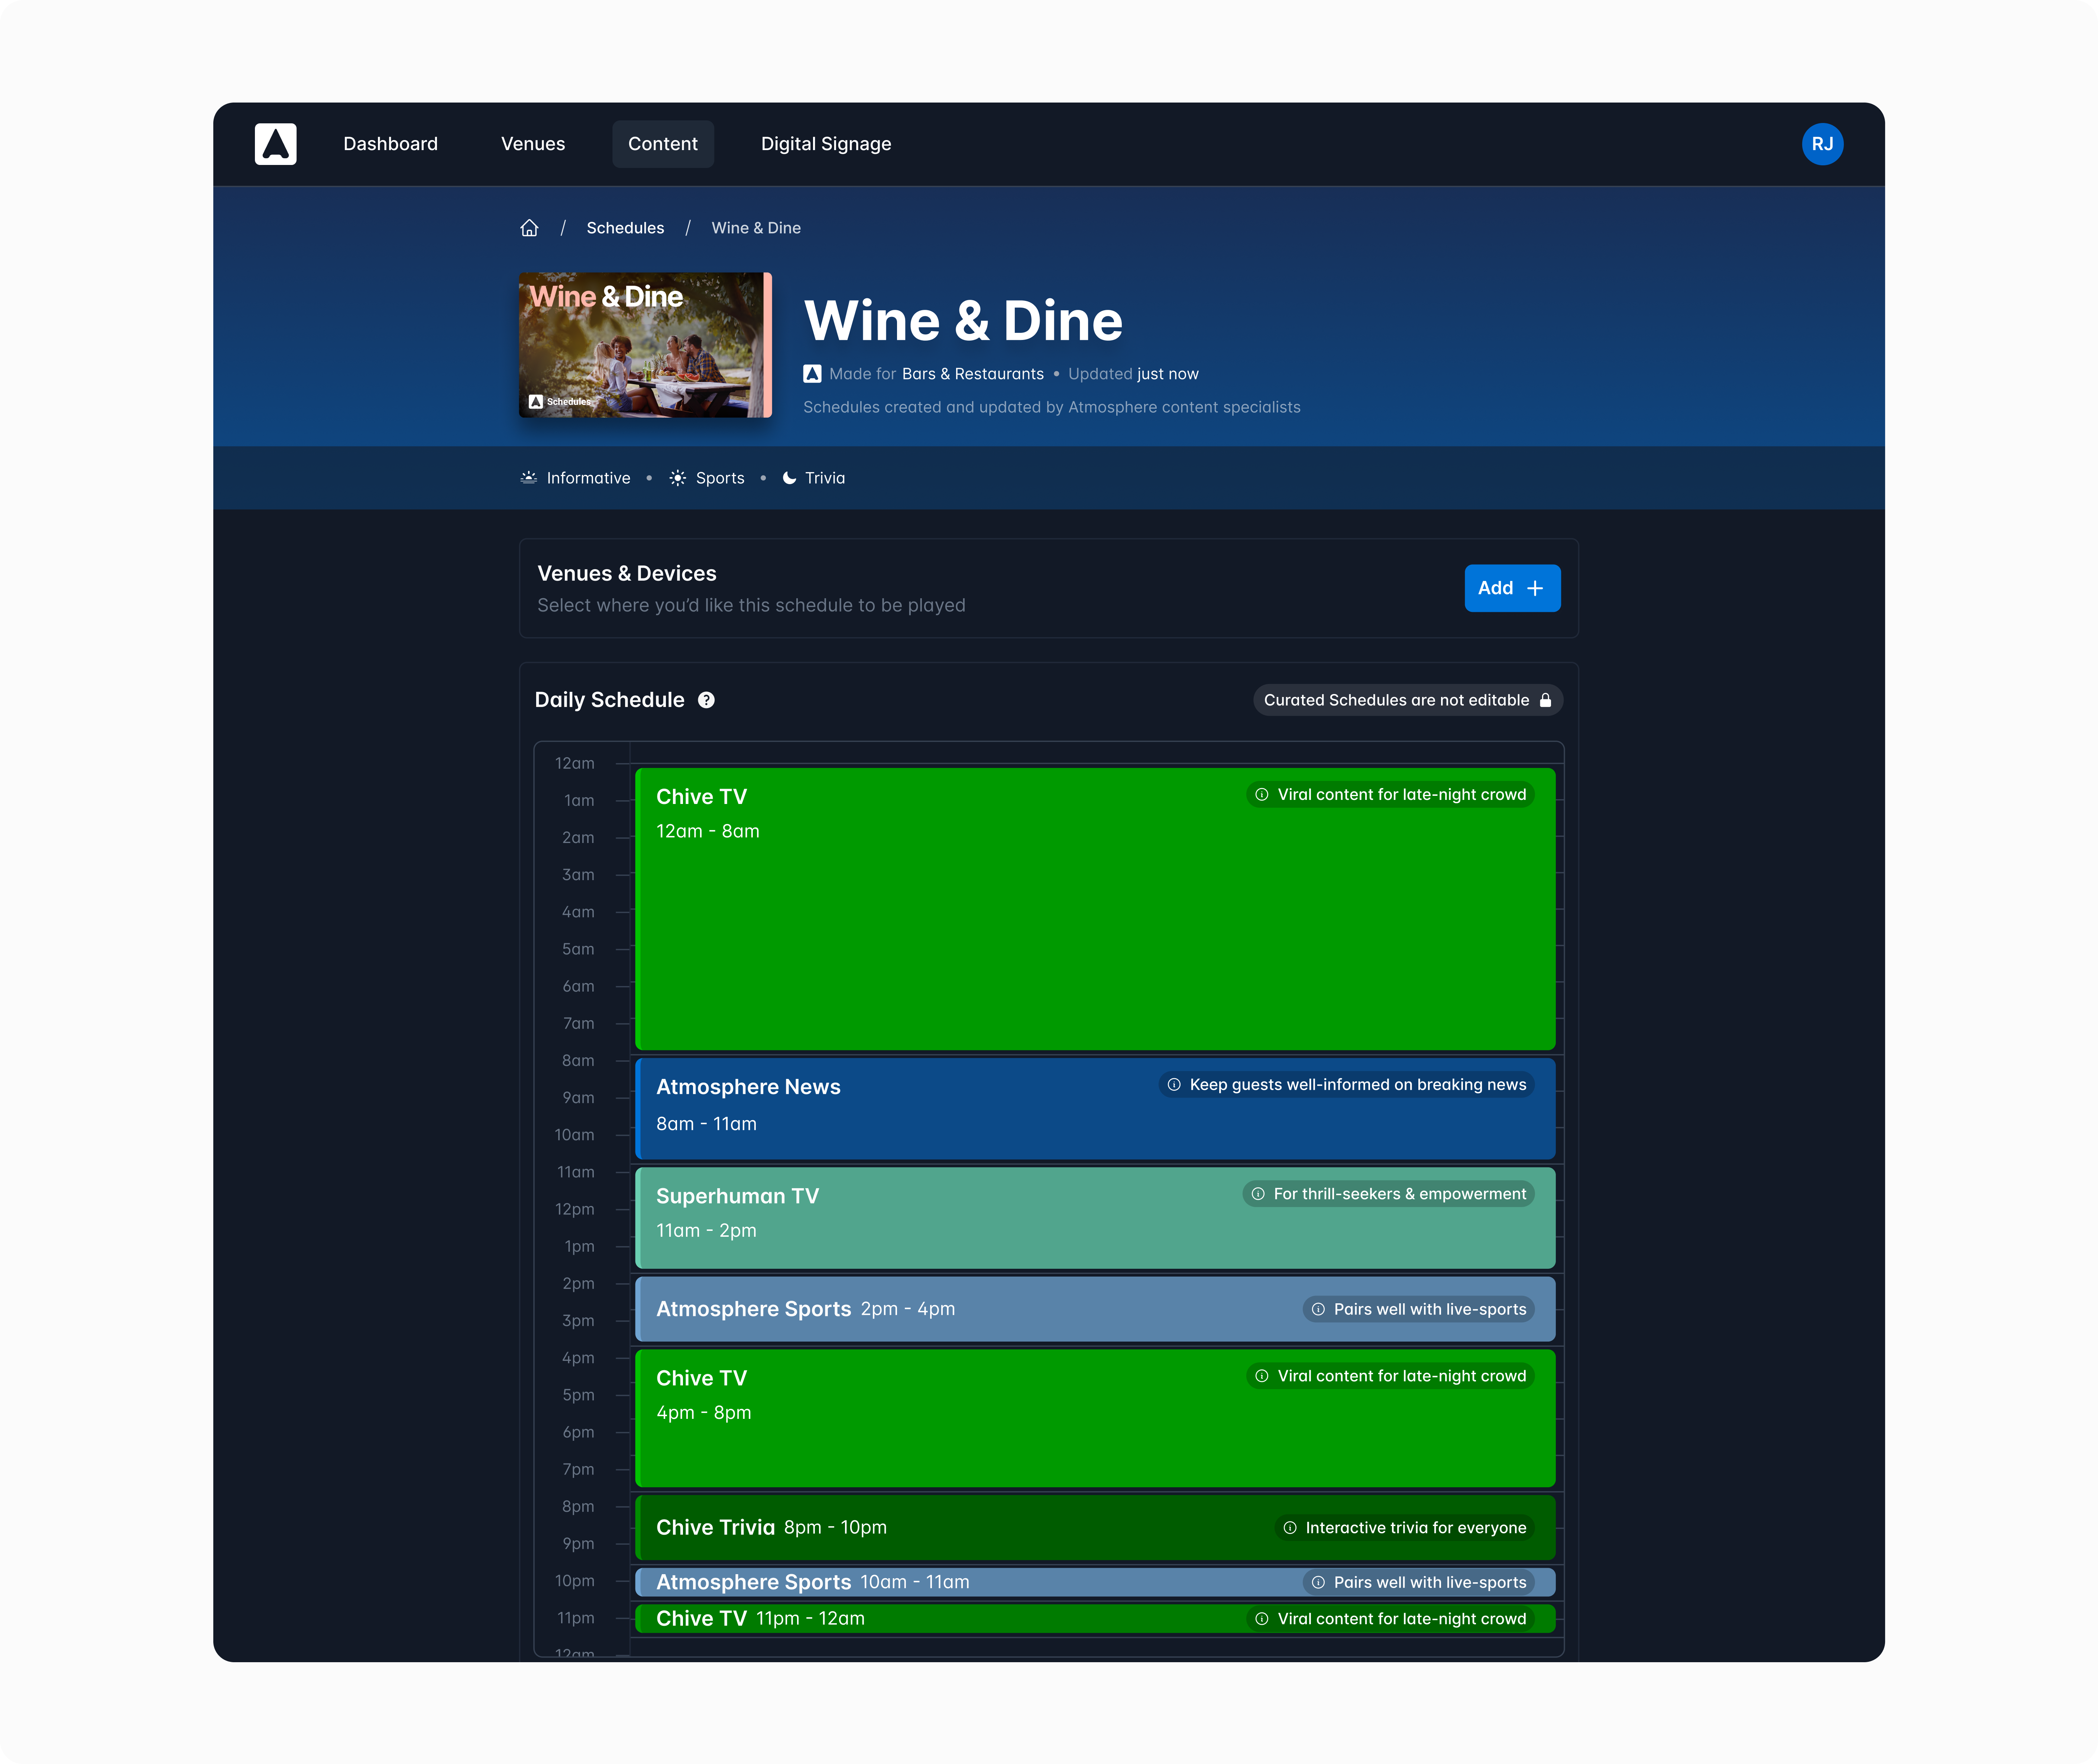Click info icon beside Keep guests well-informed
2098x1764 pixels.
[1174, 1085]
